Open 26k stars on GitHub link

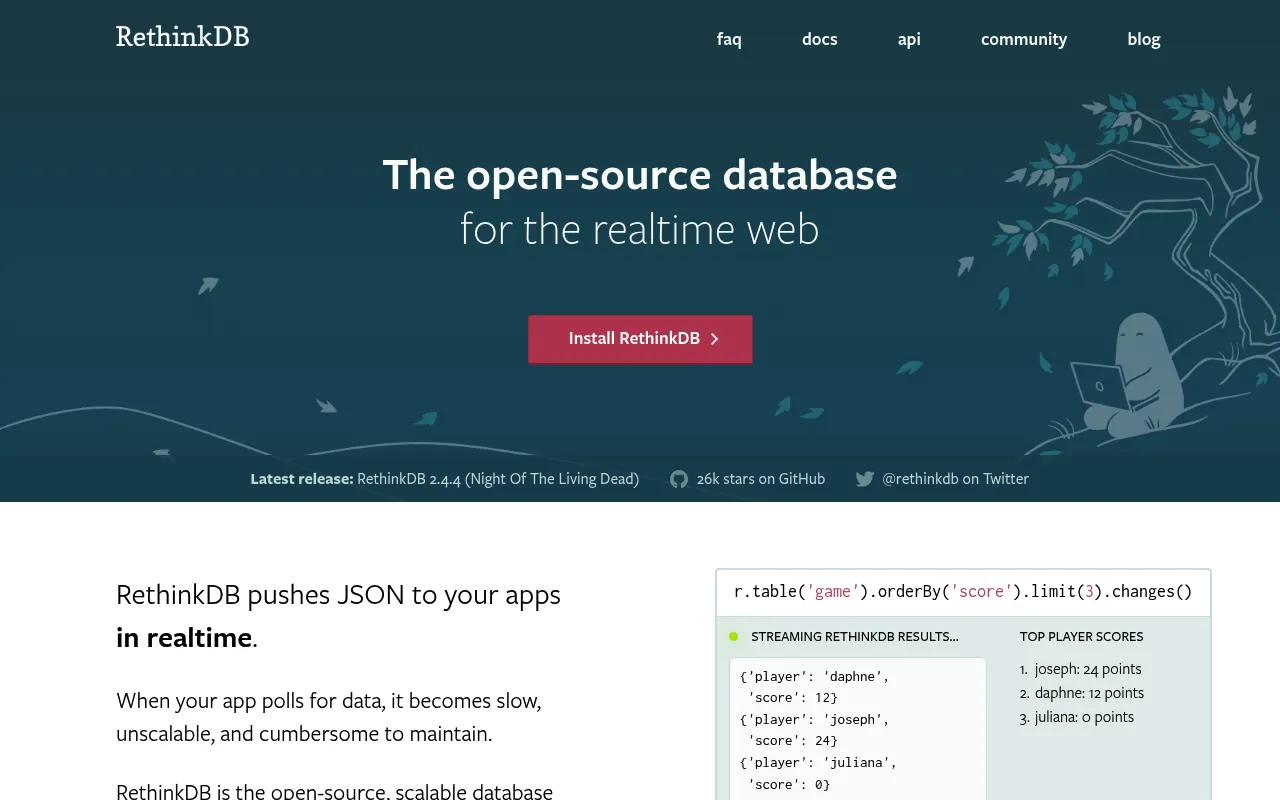pyautogui.click(x=761, y=479)
